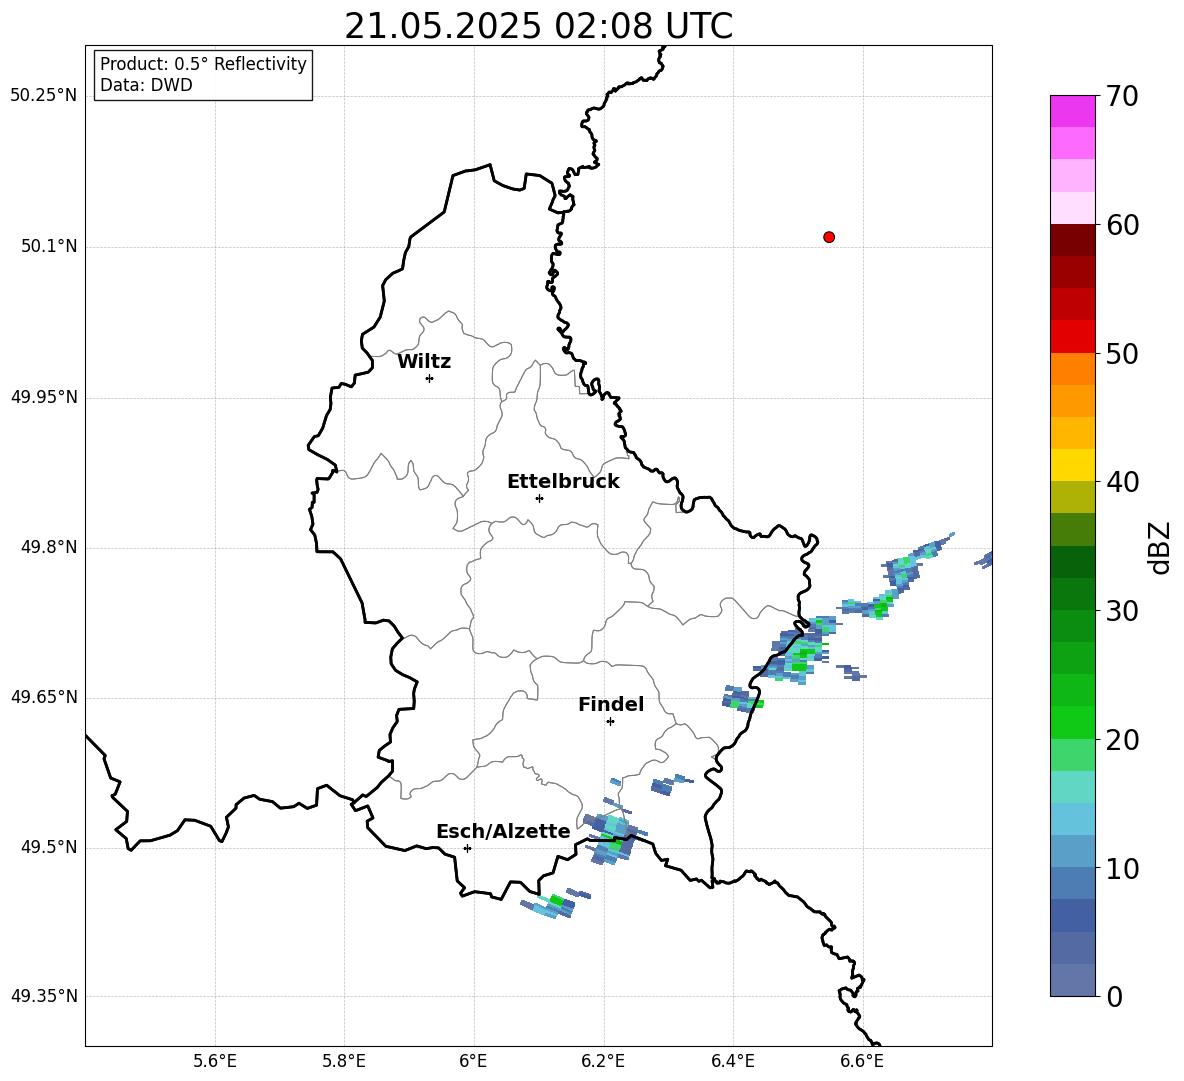Click the 30 tick on colorbar
The width and height of the screenshot is (1184, 1081).
1122,611
